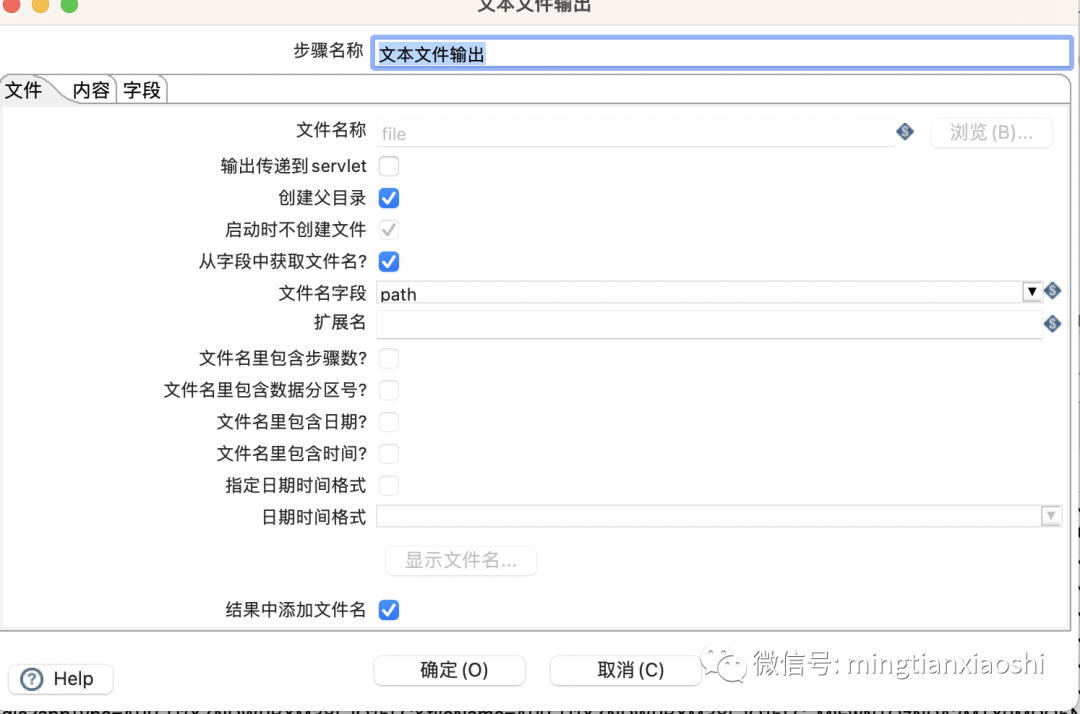Select the 文件 tab
Image resolution: width=1080 pixels, height=714 pixels.
(x=25, y=90)
